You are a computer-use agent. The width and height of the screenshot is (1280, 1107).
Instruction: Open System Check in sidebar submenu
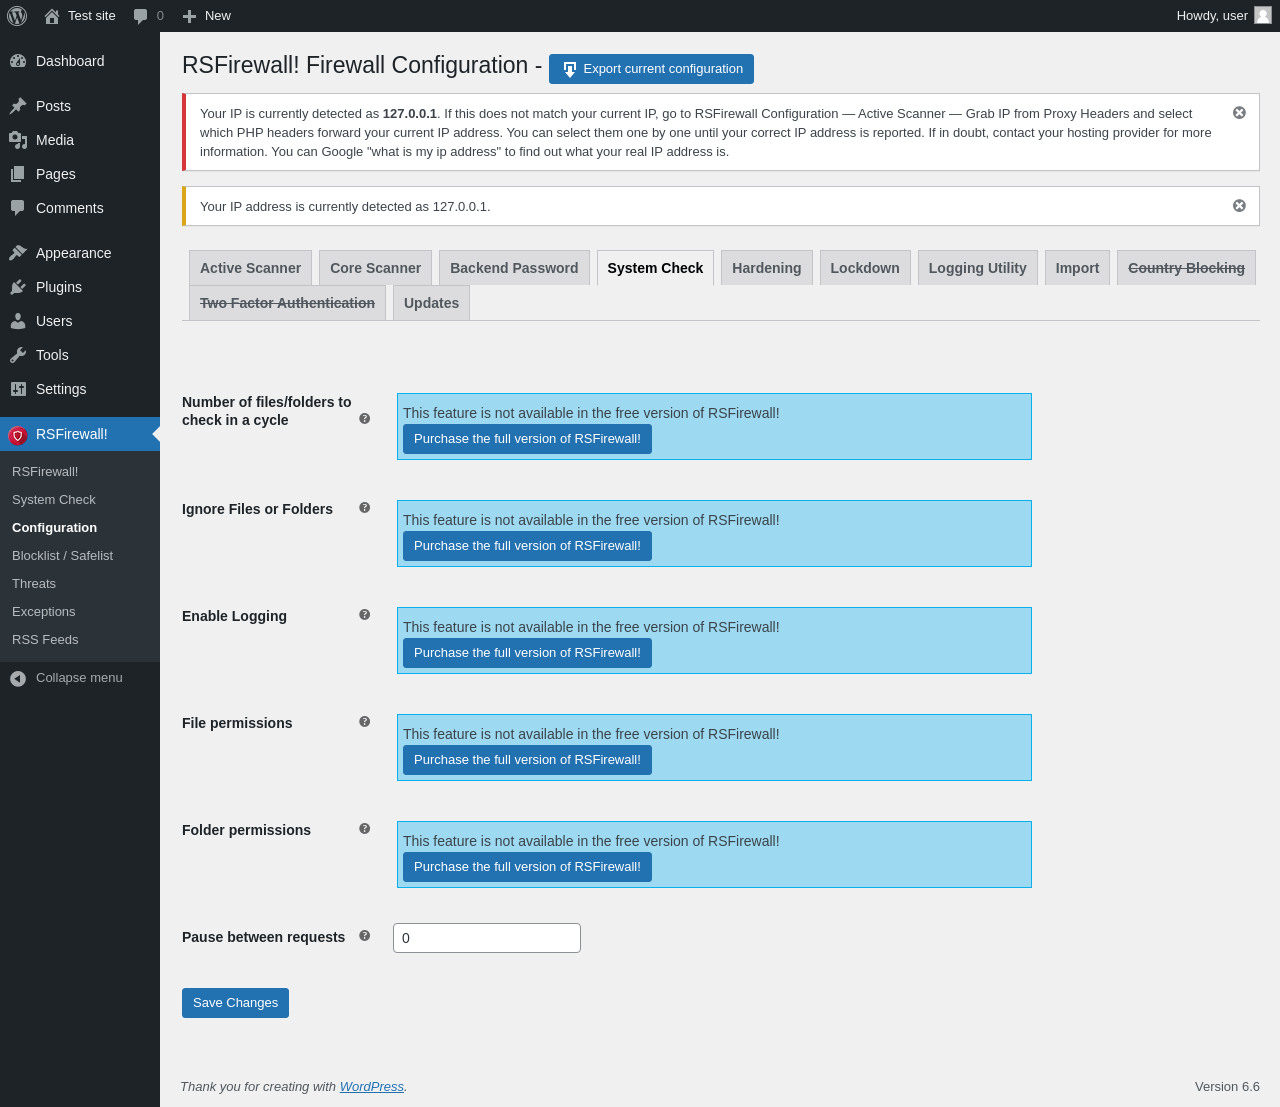pyautogui.click(x=80, y=500)
